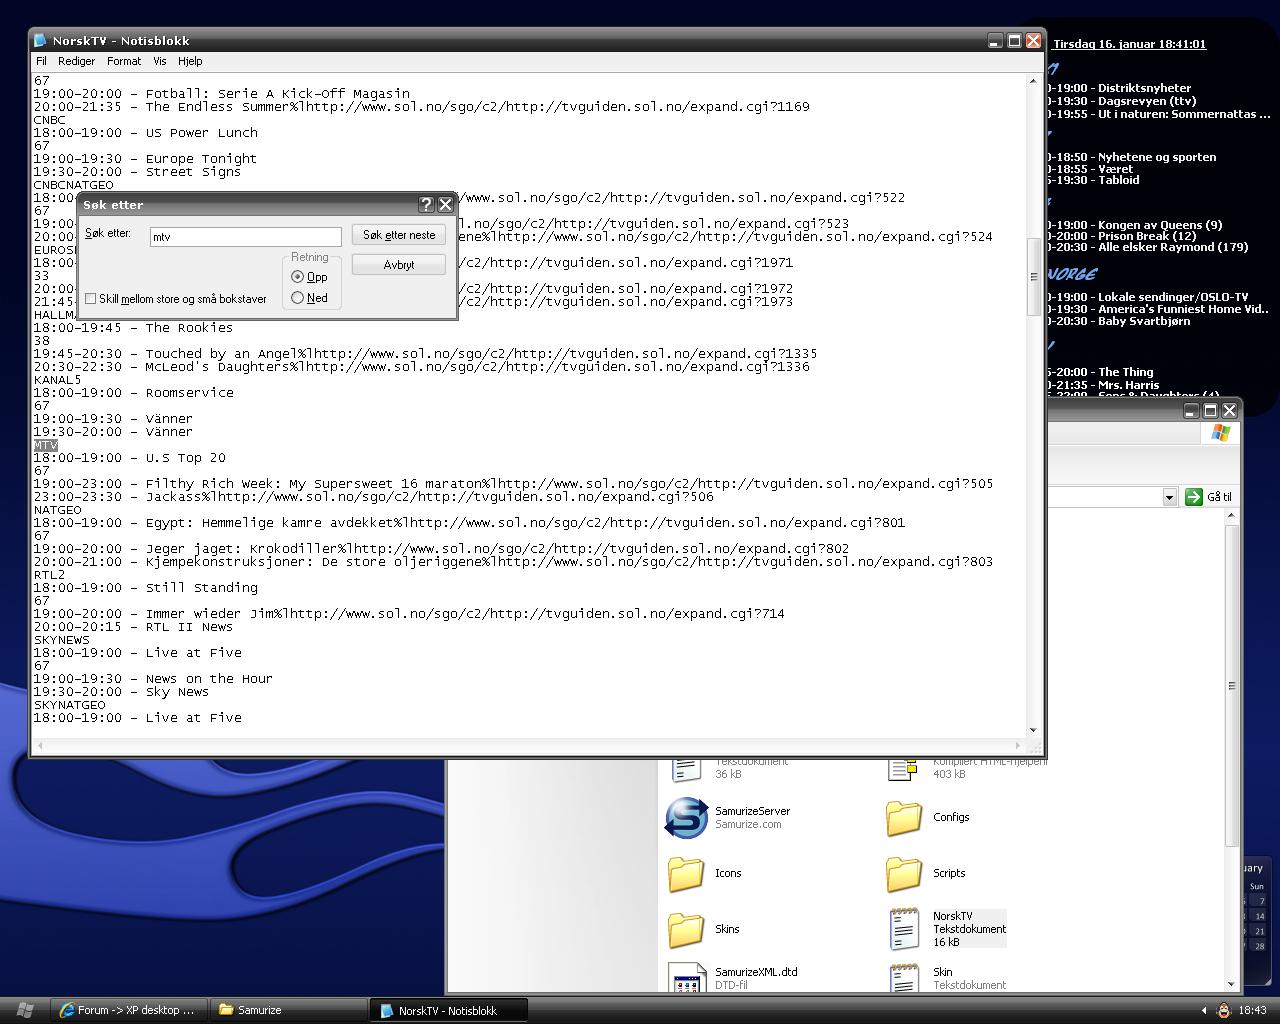1280x1024 pixels.
Task: Open the Hjelp menu
Action: coord(190,61)
